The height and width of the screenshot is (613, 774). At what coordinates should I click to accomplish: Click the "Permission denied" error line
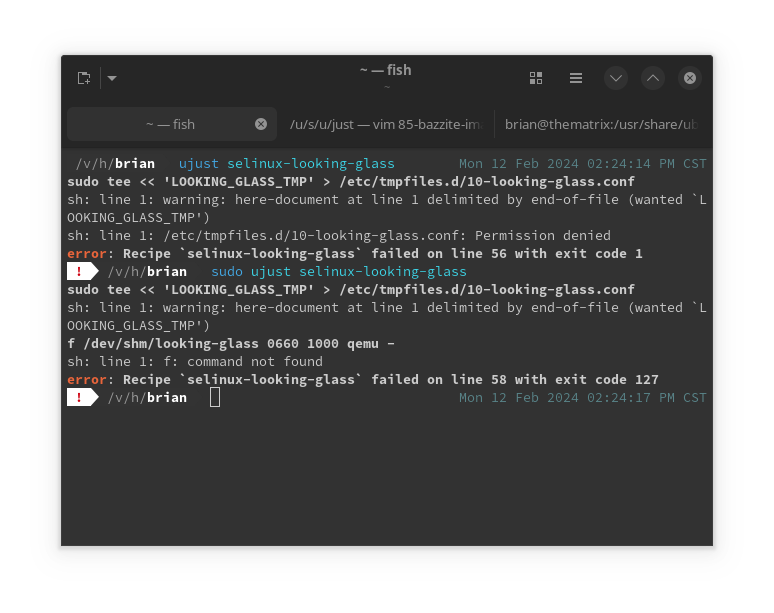tap(339, 235)
